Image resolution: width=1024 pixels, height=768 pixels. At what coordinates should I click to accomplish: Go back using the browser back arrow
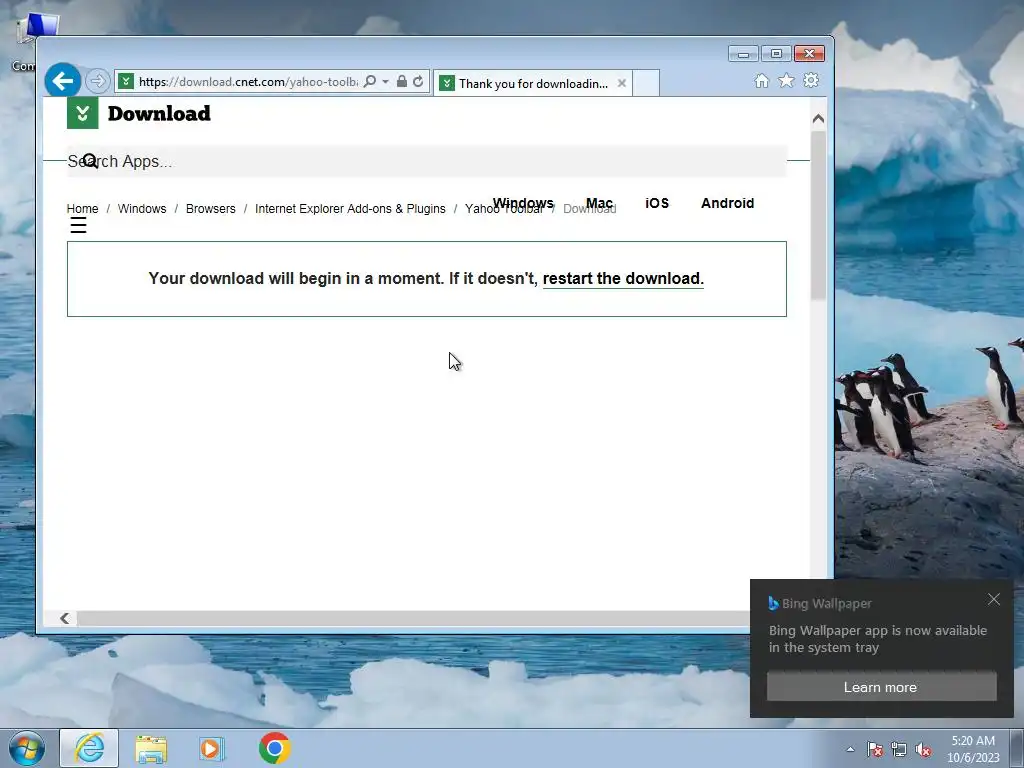[63, 81]
